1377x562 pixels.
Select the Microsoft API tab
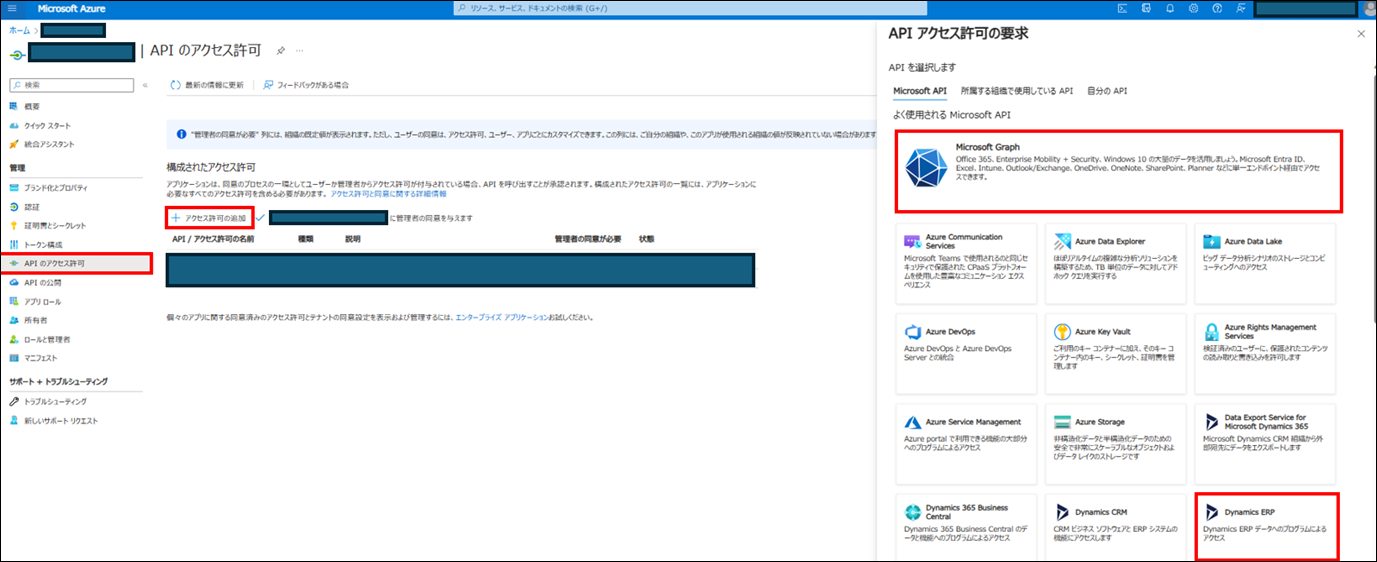pyautogui.click(x=919, y=90)
